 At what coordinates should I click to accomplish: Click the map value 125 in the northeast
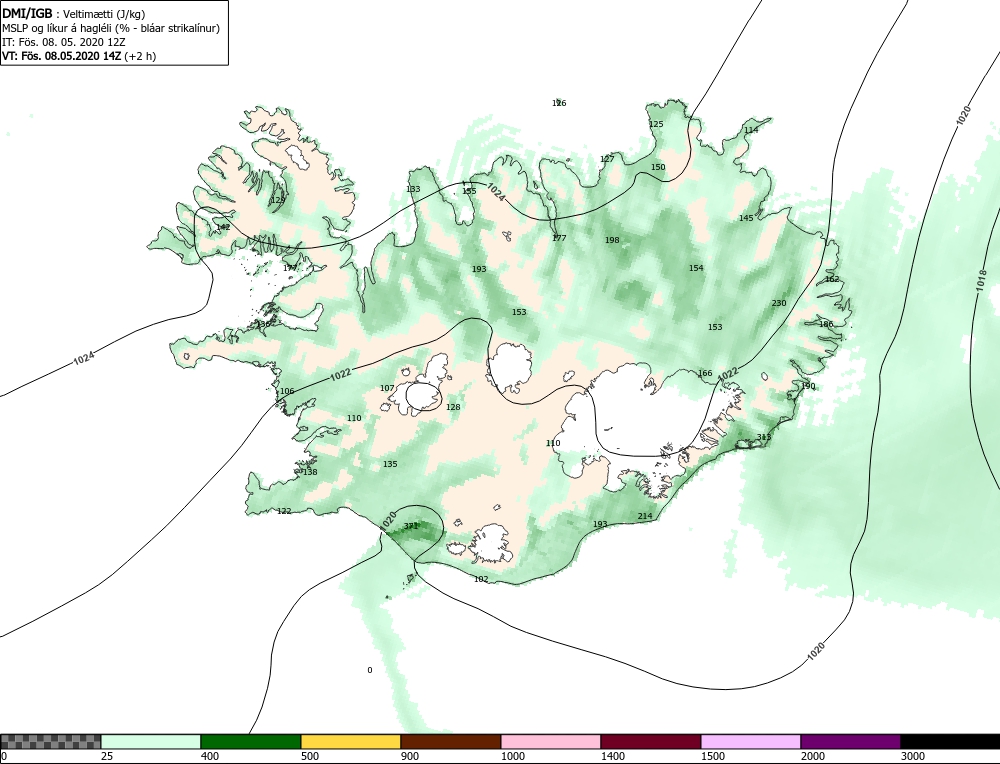tap(656, 124)
